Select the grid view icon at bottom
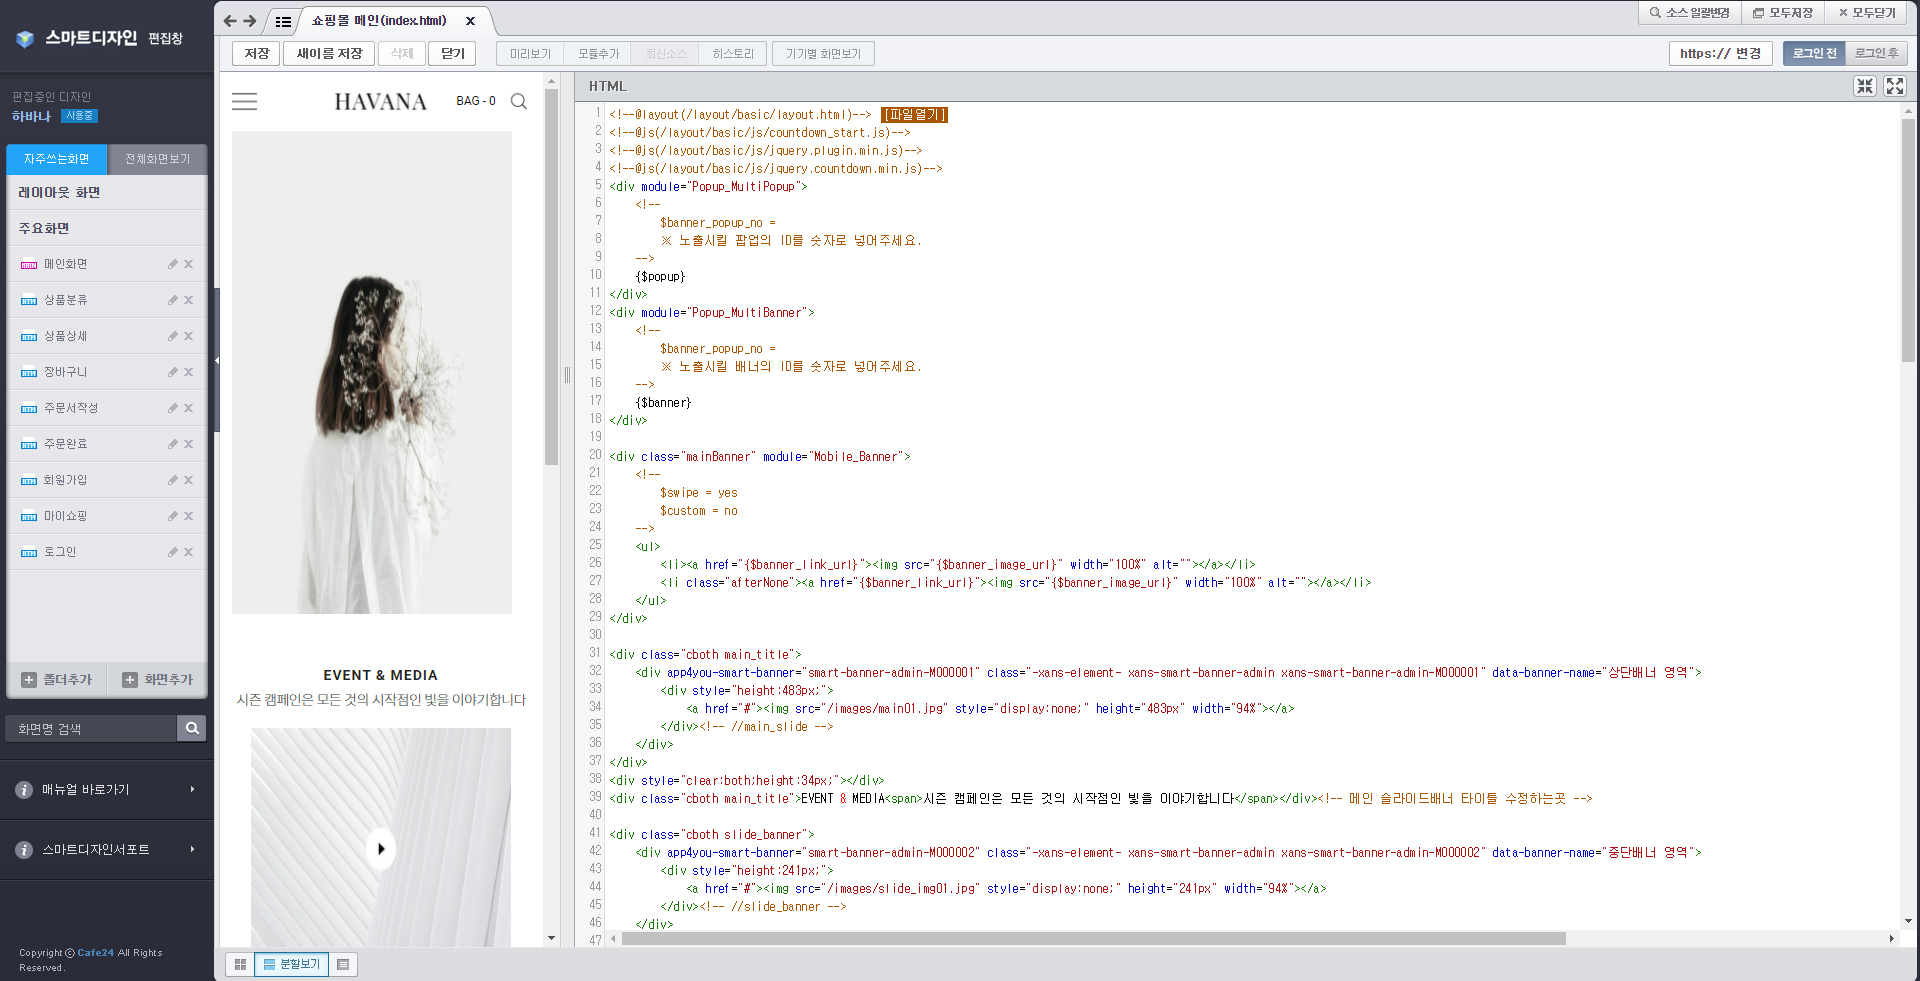Screen dimensions: 1920x981 click(240, 964)
